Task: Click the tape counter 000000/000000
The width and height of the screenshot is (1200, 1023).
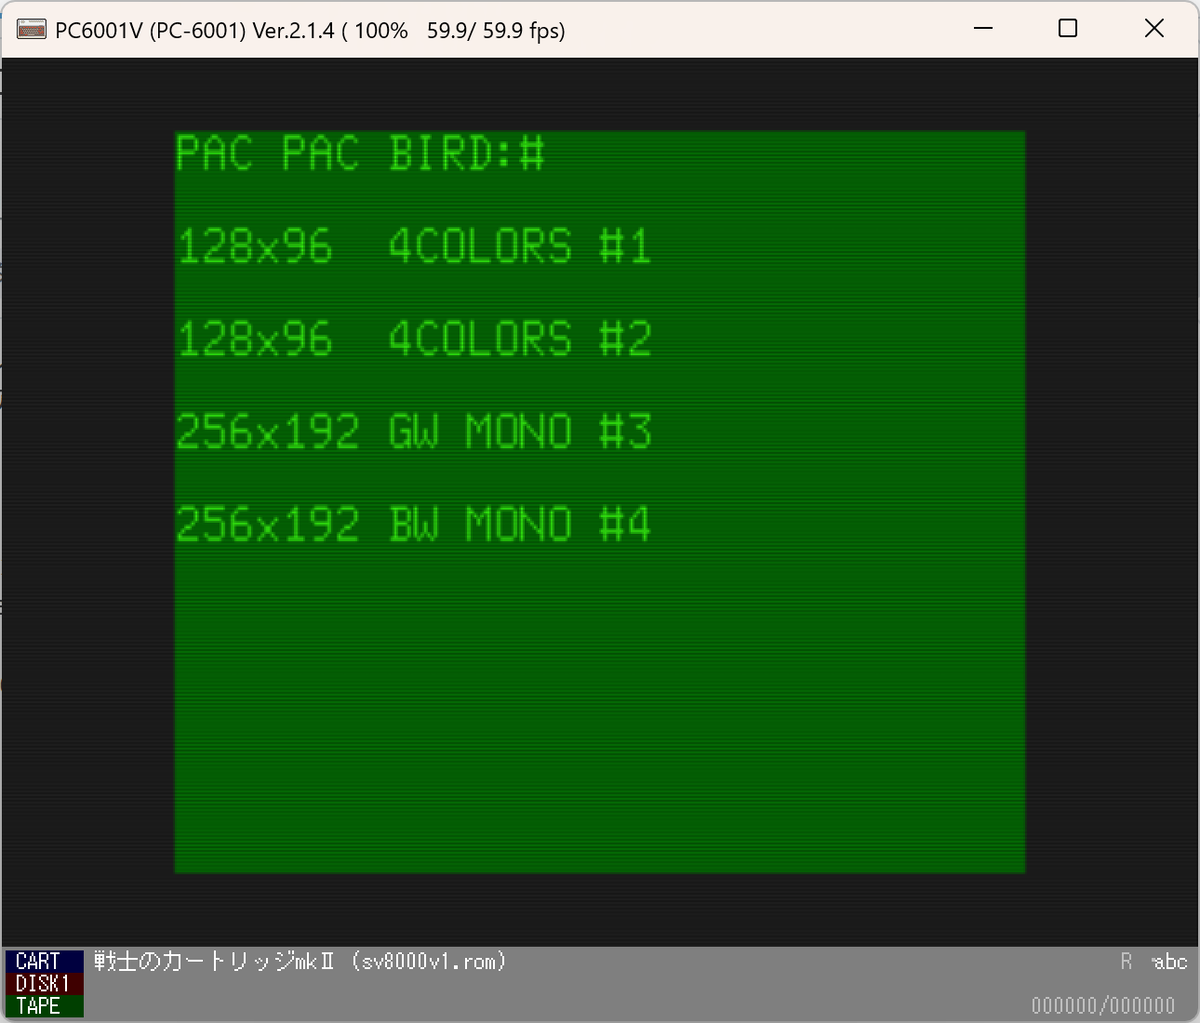Action: [x=1103, y=1005]
